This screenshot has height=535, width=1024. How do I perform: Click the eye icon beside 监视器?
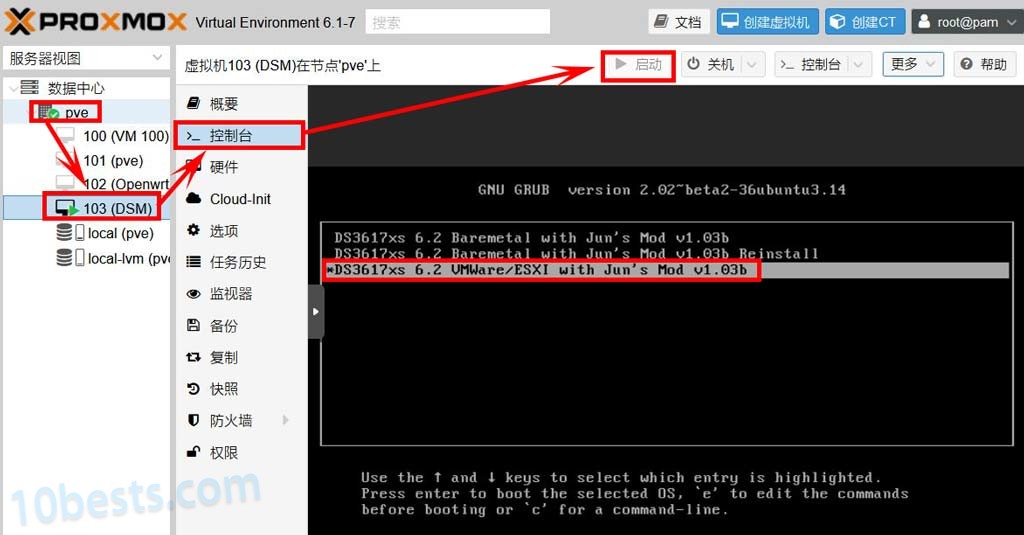pos(194,294)
